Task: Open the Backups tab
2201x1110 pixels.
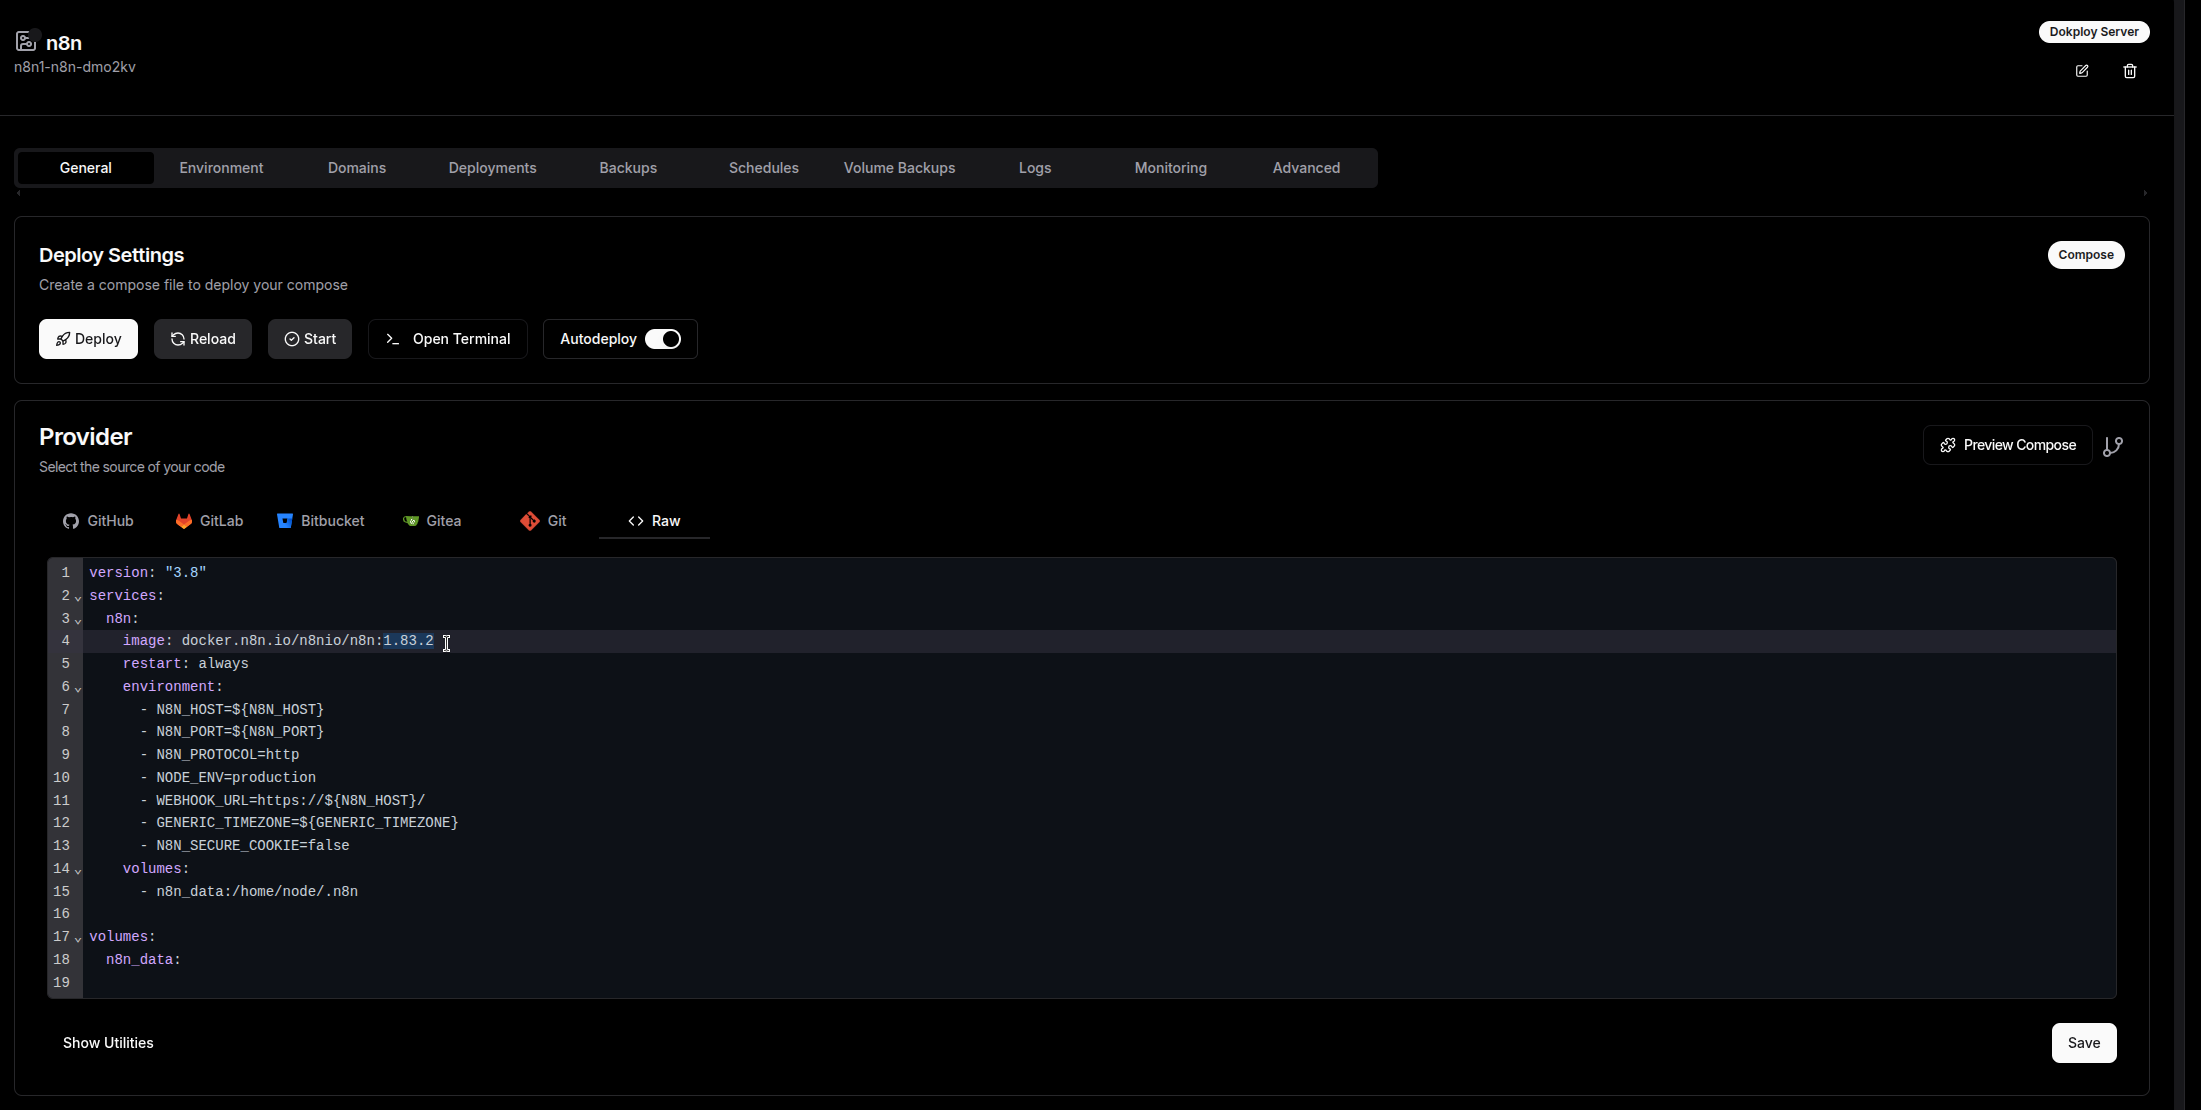Action: point(628,168)
